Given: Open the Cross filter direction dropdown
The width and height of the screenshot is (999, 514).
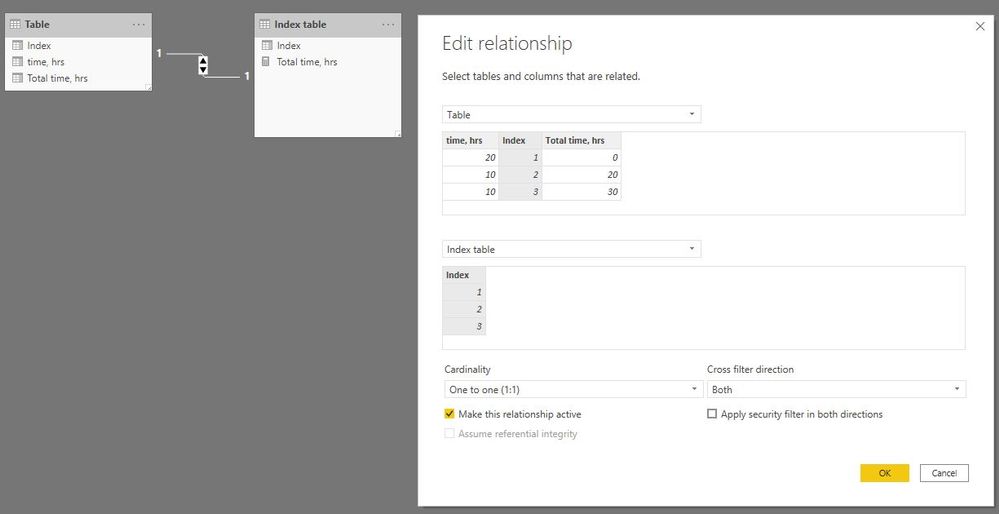Looking at the screenshot, I should pos(837,389).
